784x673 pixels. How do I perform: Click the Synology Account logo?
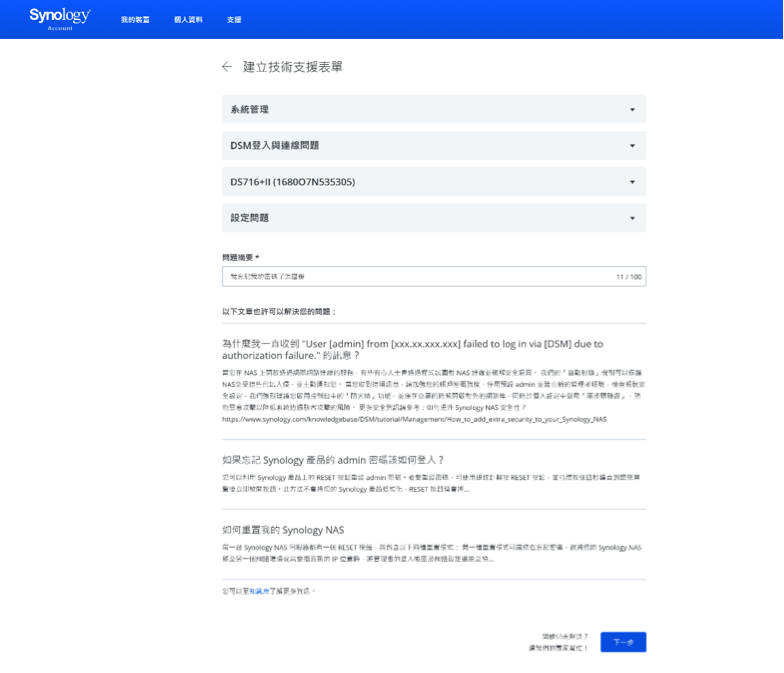tap(60, 19)
